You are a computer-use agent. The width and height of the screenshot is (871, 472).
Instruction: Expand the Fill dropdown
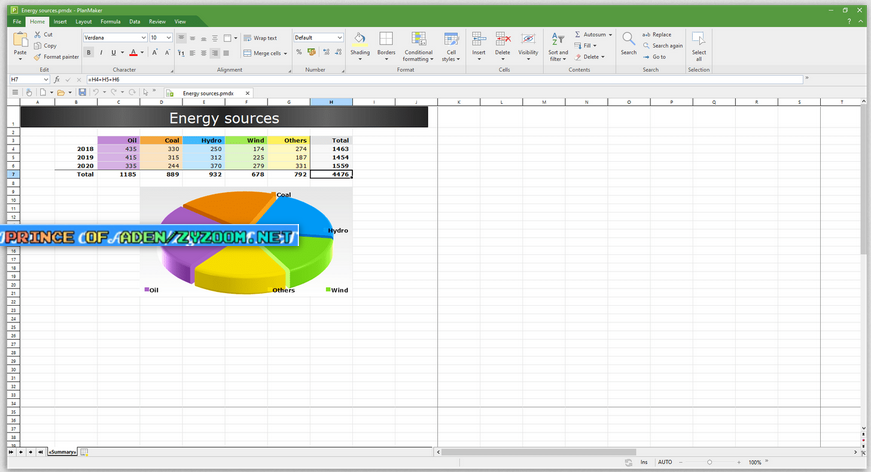[594, 46]
